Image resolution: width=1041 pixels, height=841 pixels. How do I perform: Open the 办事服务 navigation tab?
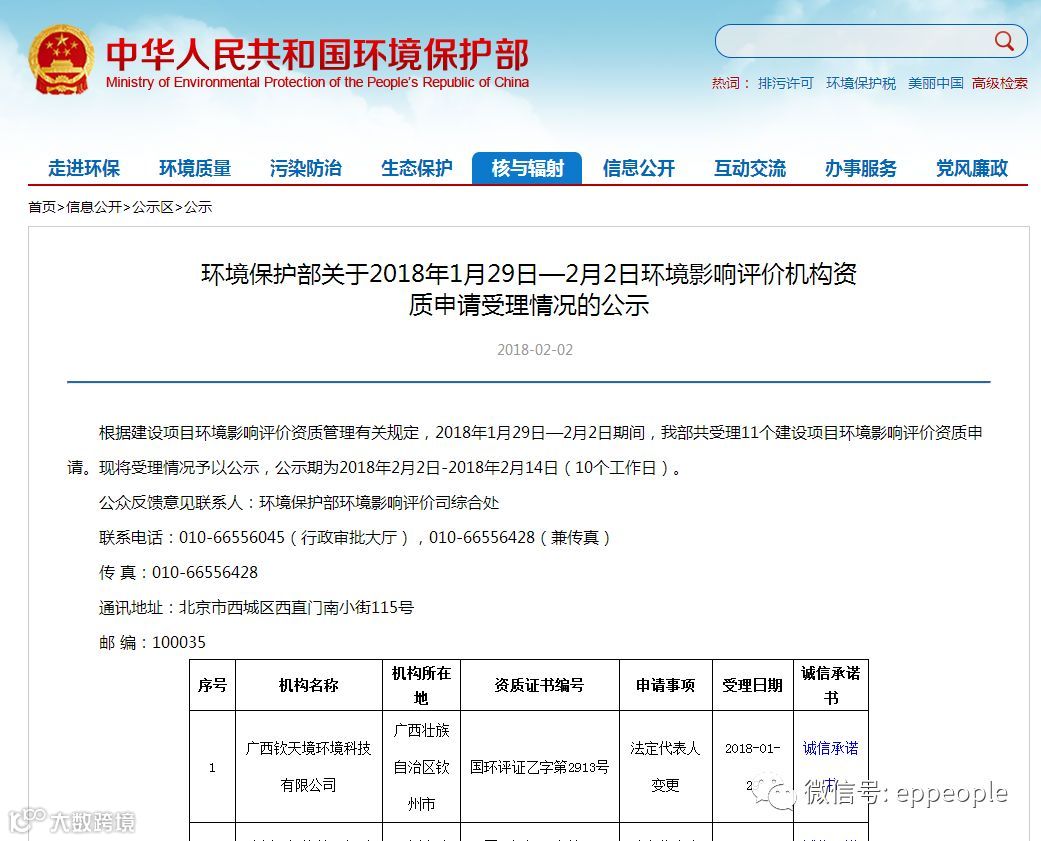click(x=860, y=168)
